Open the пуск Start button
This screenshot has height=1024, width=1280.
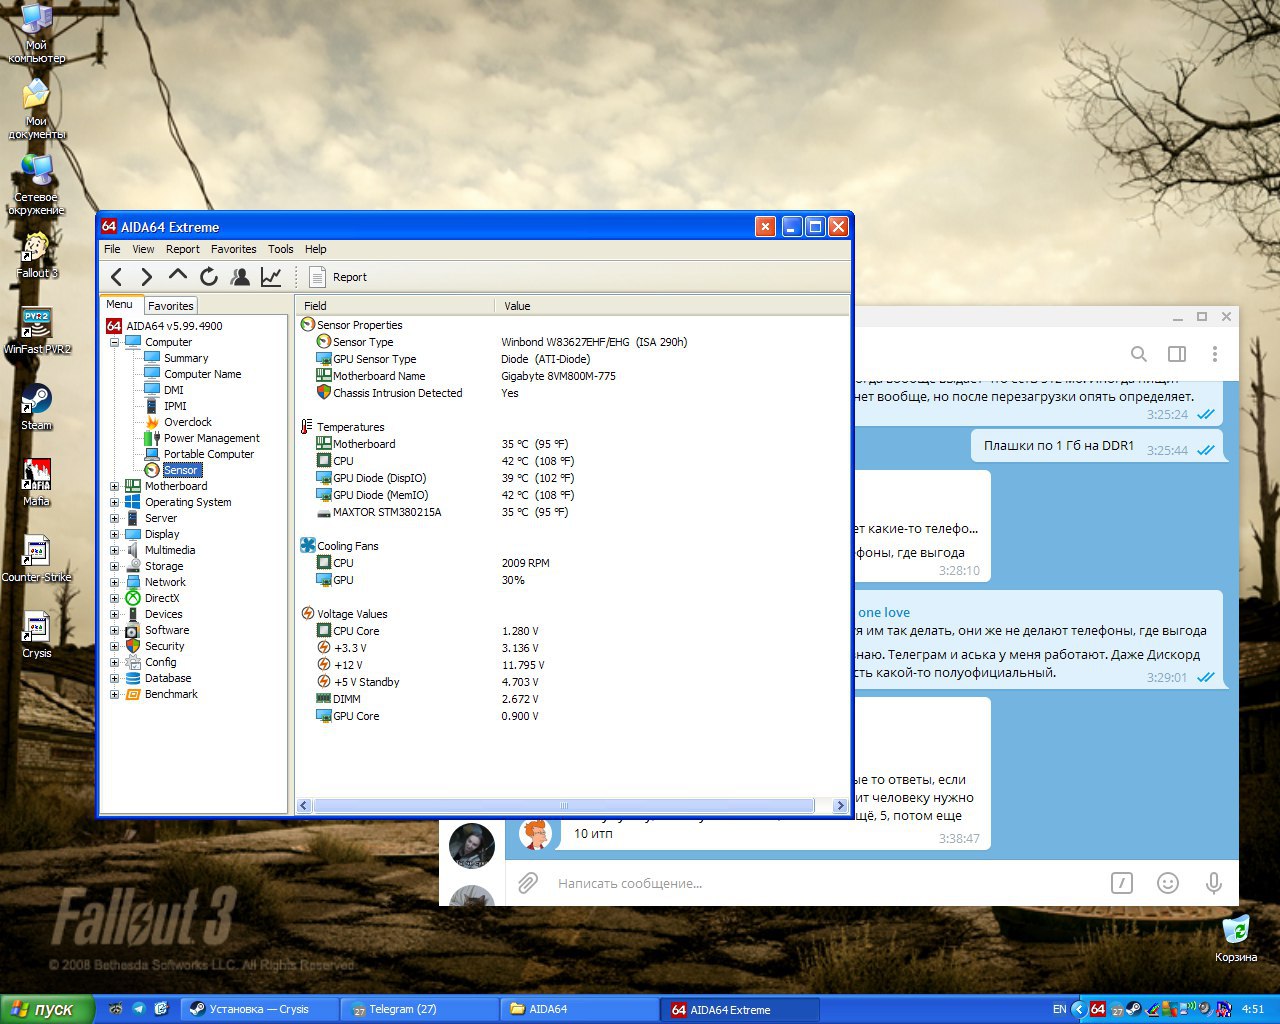coord(47,1009)
